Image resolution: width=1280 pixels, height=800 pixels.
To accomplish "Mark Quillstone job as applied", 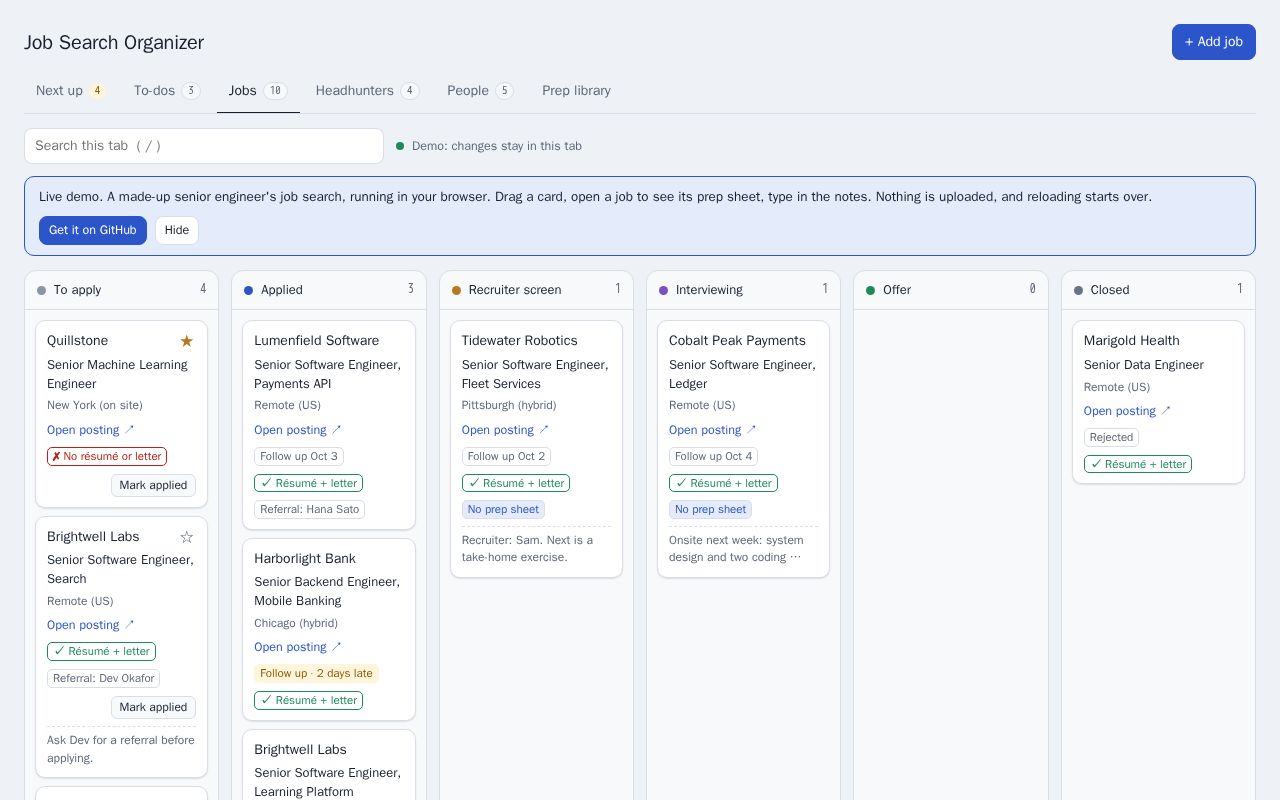I will [153, 485].
